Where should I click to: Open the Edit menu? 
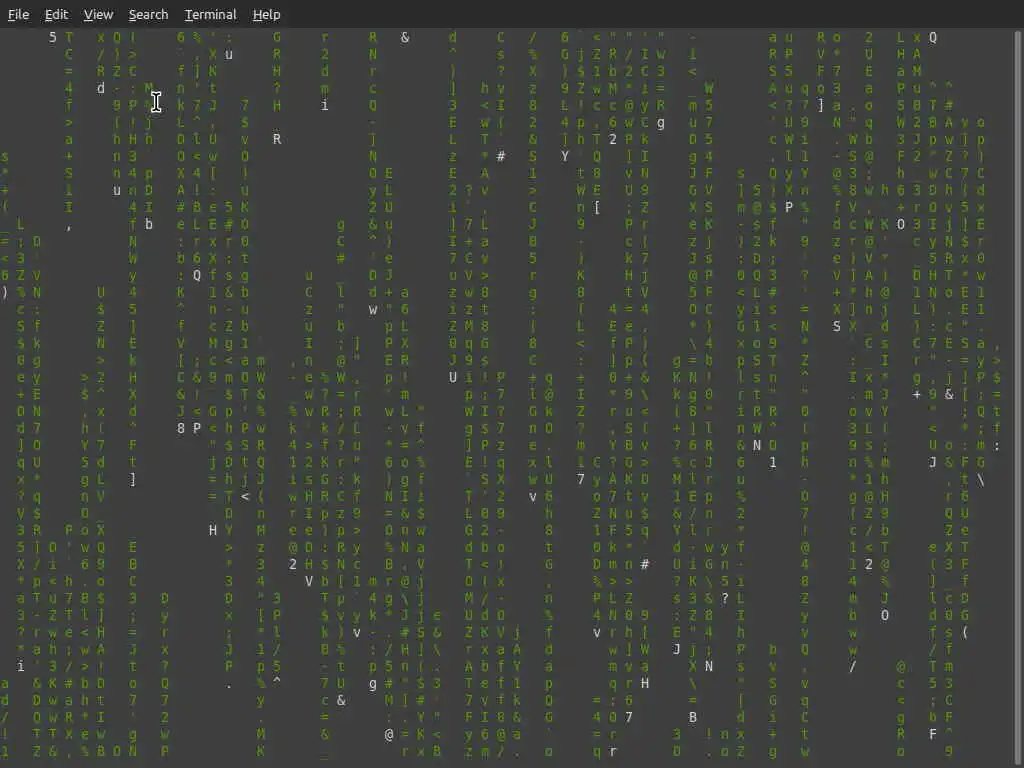click(56, 14)
